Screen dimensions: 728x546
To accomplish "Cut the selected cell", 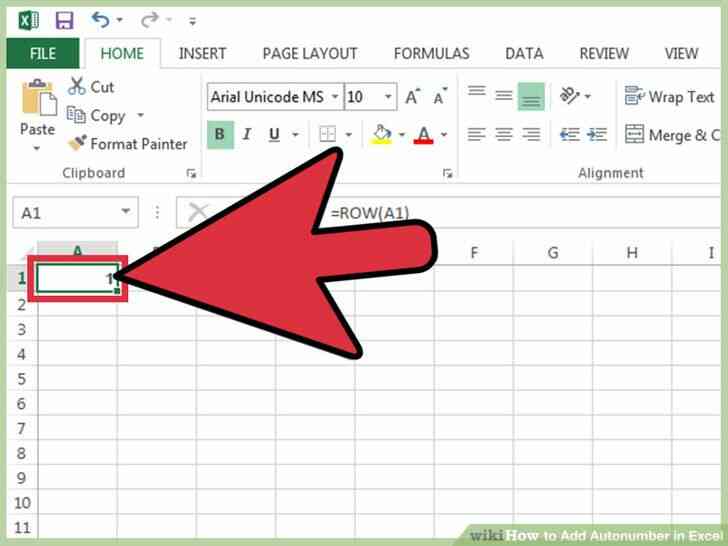I will click(91, 87).
